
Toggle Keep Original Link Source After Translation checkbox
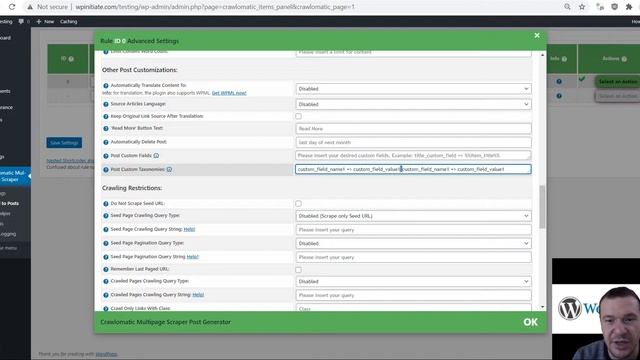pyautogui.click(x=298, y=116)
